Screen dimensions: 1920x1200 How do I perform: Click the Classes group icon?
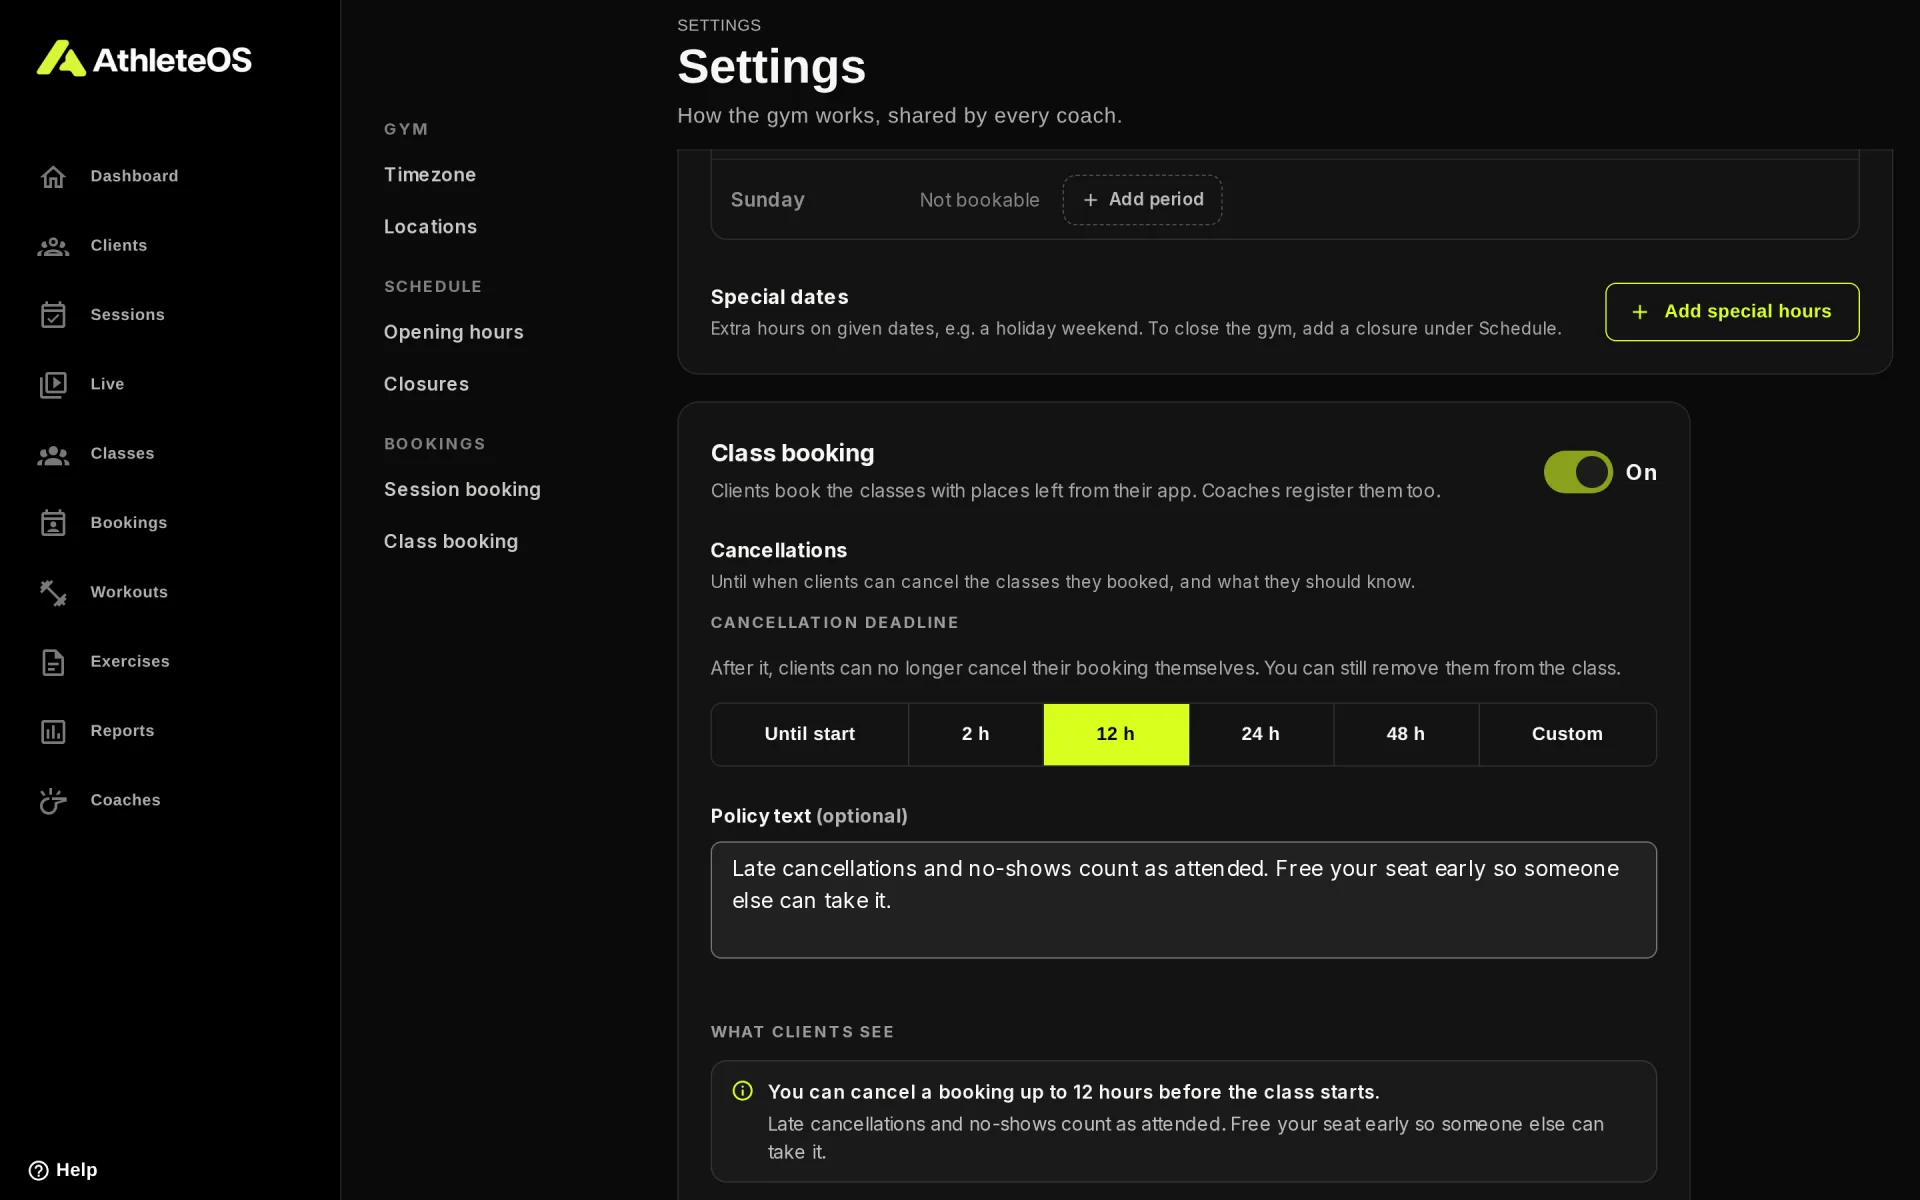coord(53,455)
